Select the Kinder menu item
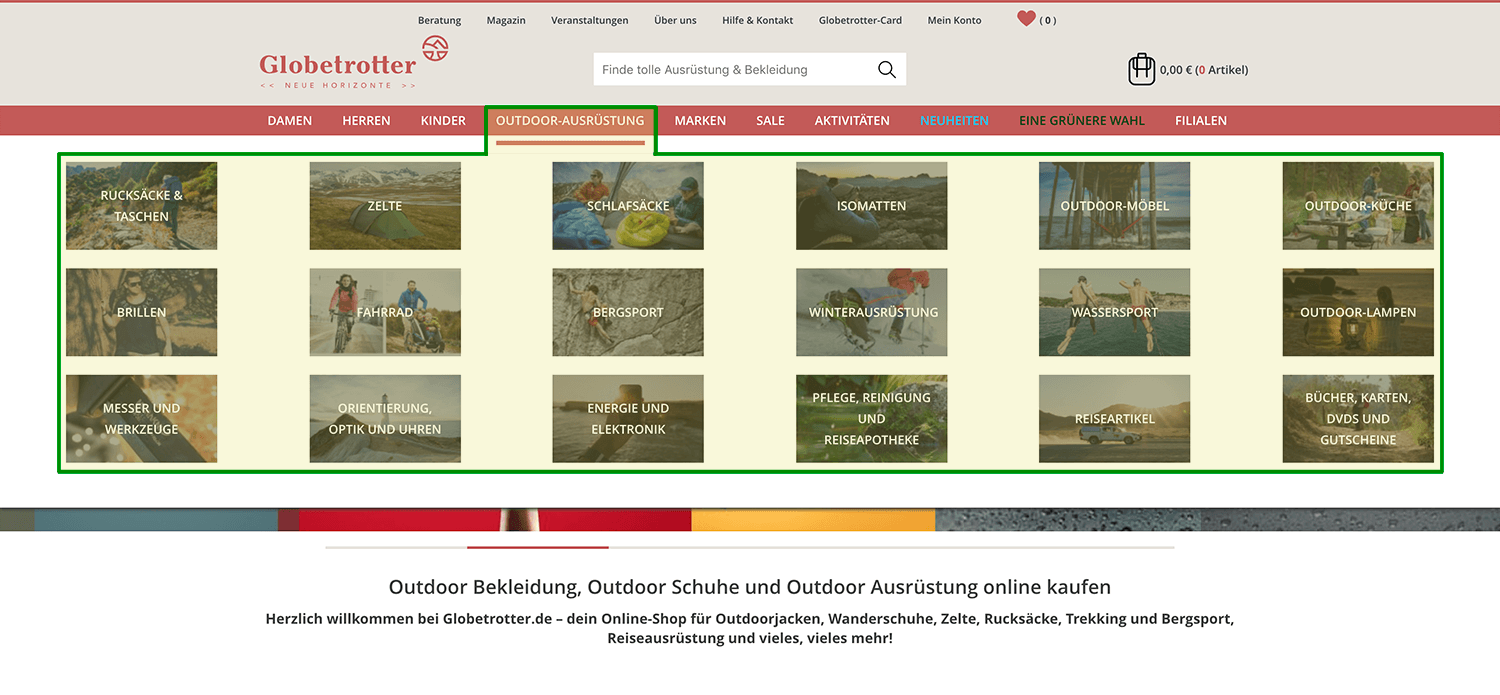The width and height of the screenshot is (1500, 695). (443, 120)
